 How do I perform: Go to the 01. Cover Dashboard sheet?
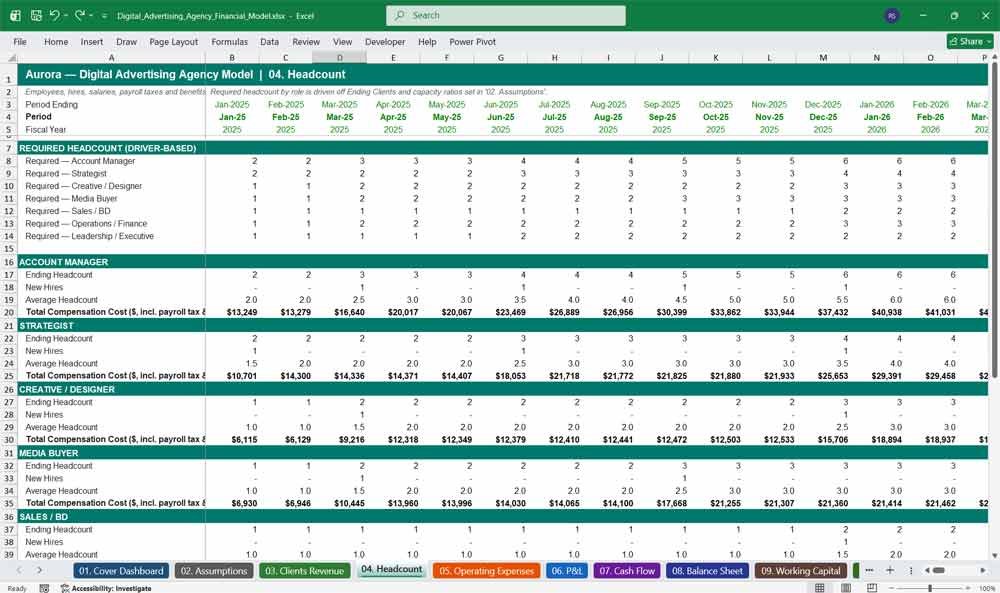[121, 571]
